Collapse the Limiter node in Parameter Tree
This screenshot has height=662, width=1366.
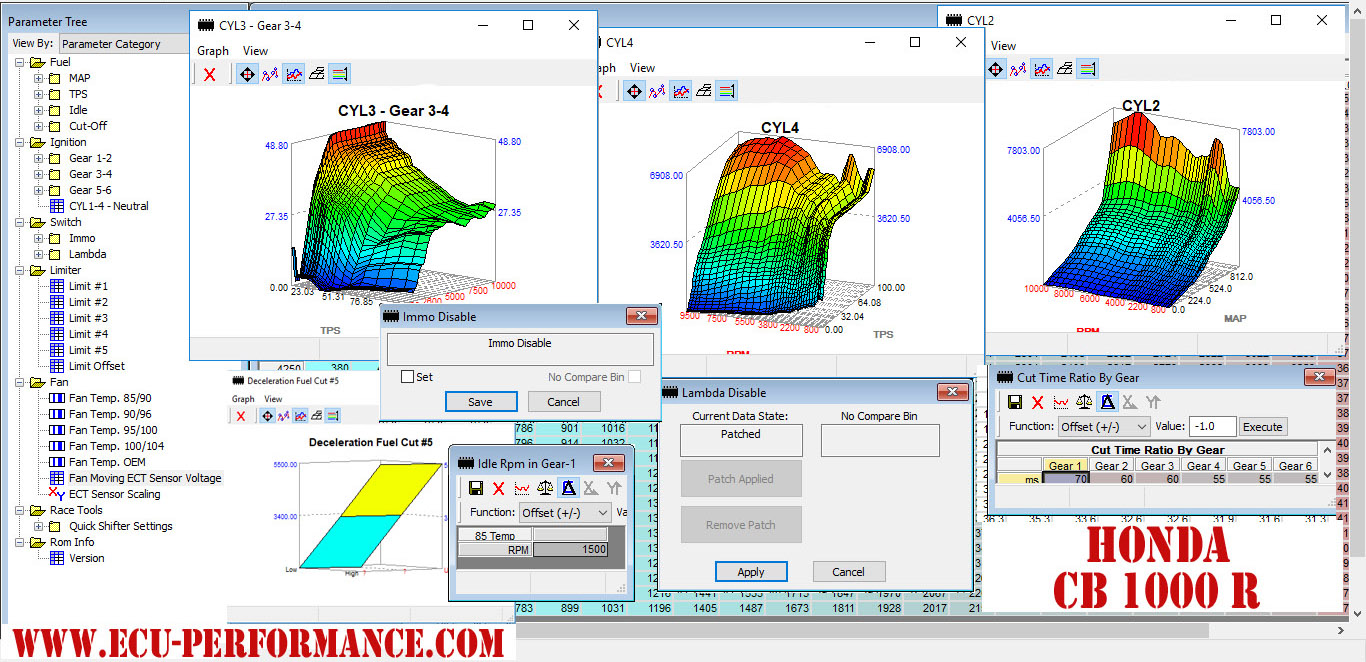tap(20, 270)
